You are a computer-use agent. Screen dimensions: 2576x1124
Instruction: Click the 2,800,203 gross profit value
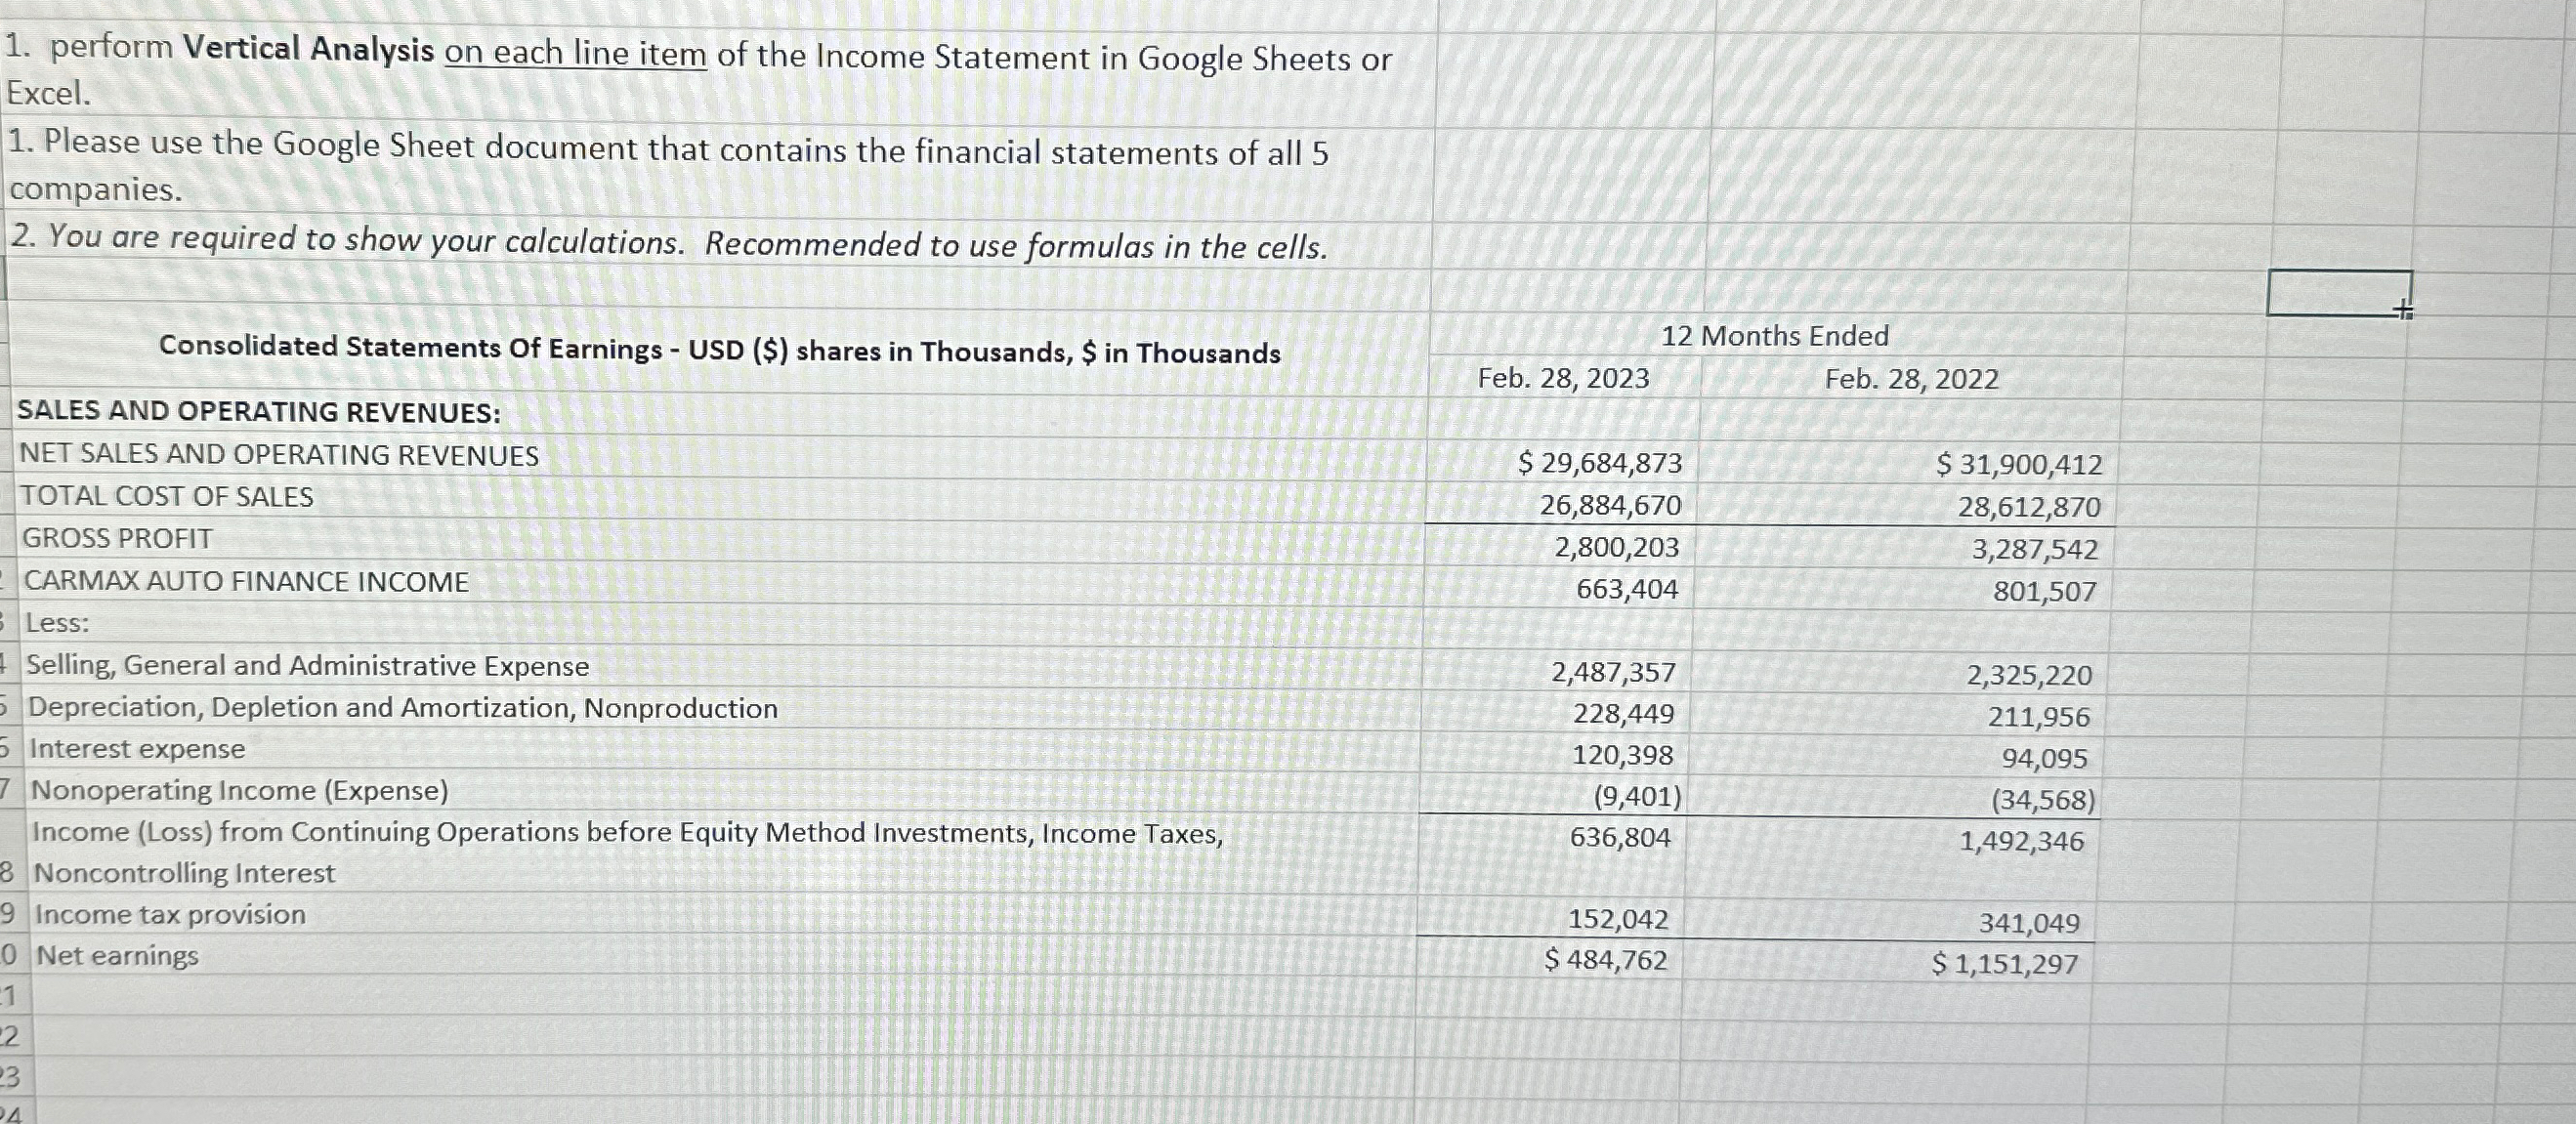(x=1616, y=547)
